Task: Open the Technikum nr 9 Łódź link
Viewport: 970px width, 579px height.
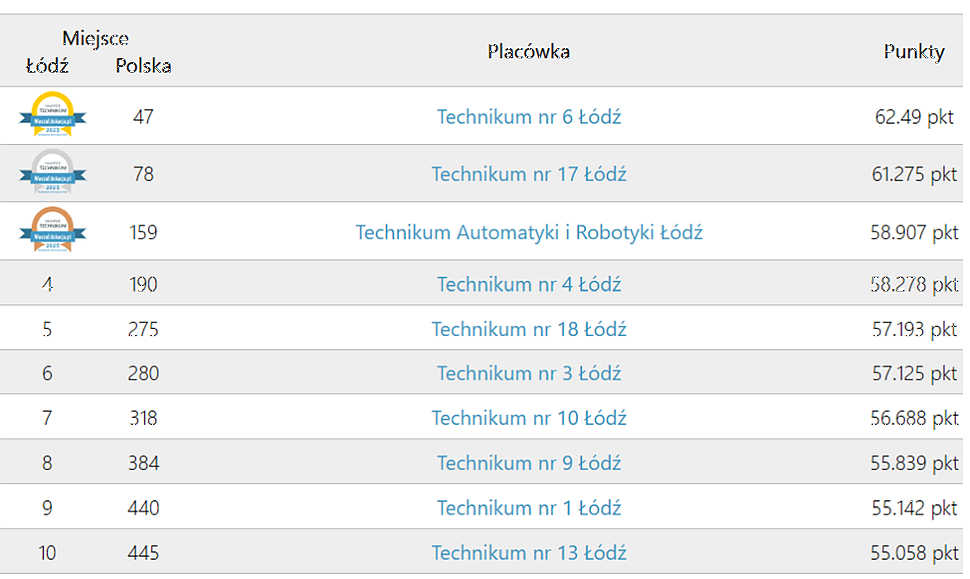Action: pos(528,463)
